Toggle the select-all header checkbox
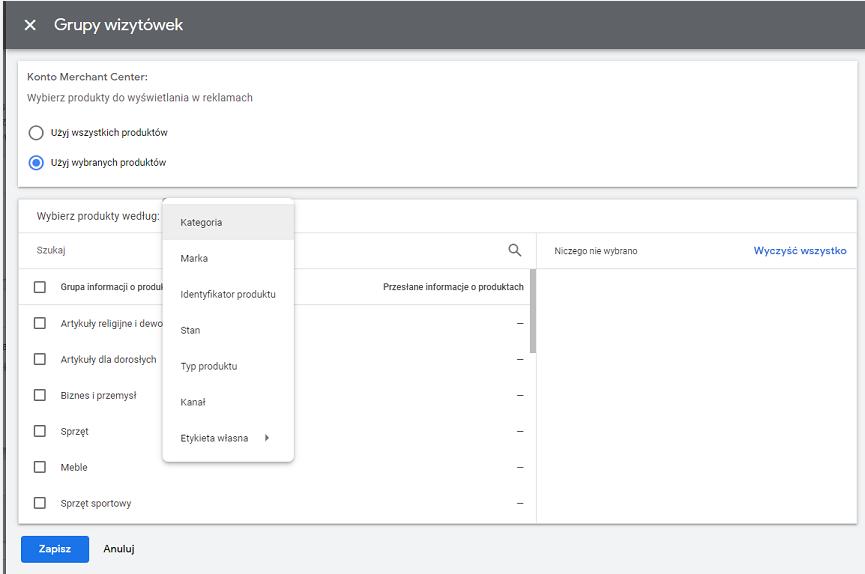 click(x=40, y=287)
